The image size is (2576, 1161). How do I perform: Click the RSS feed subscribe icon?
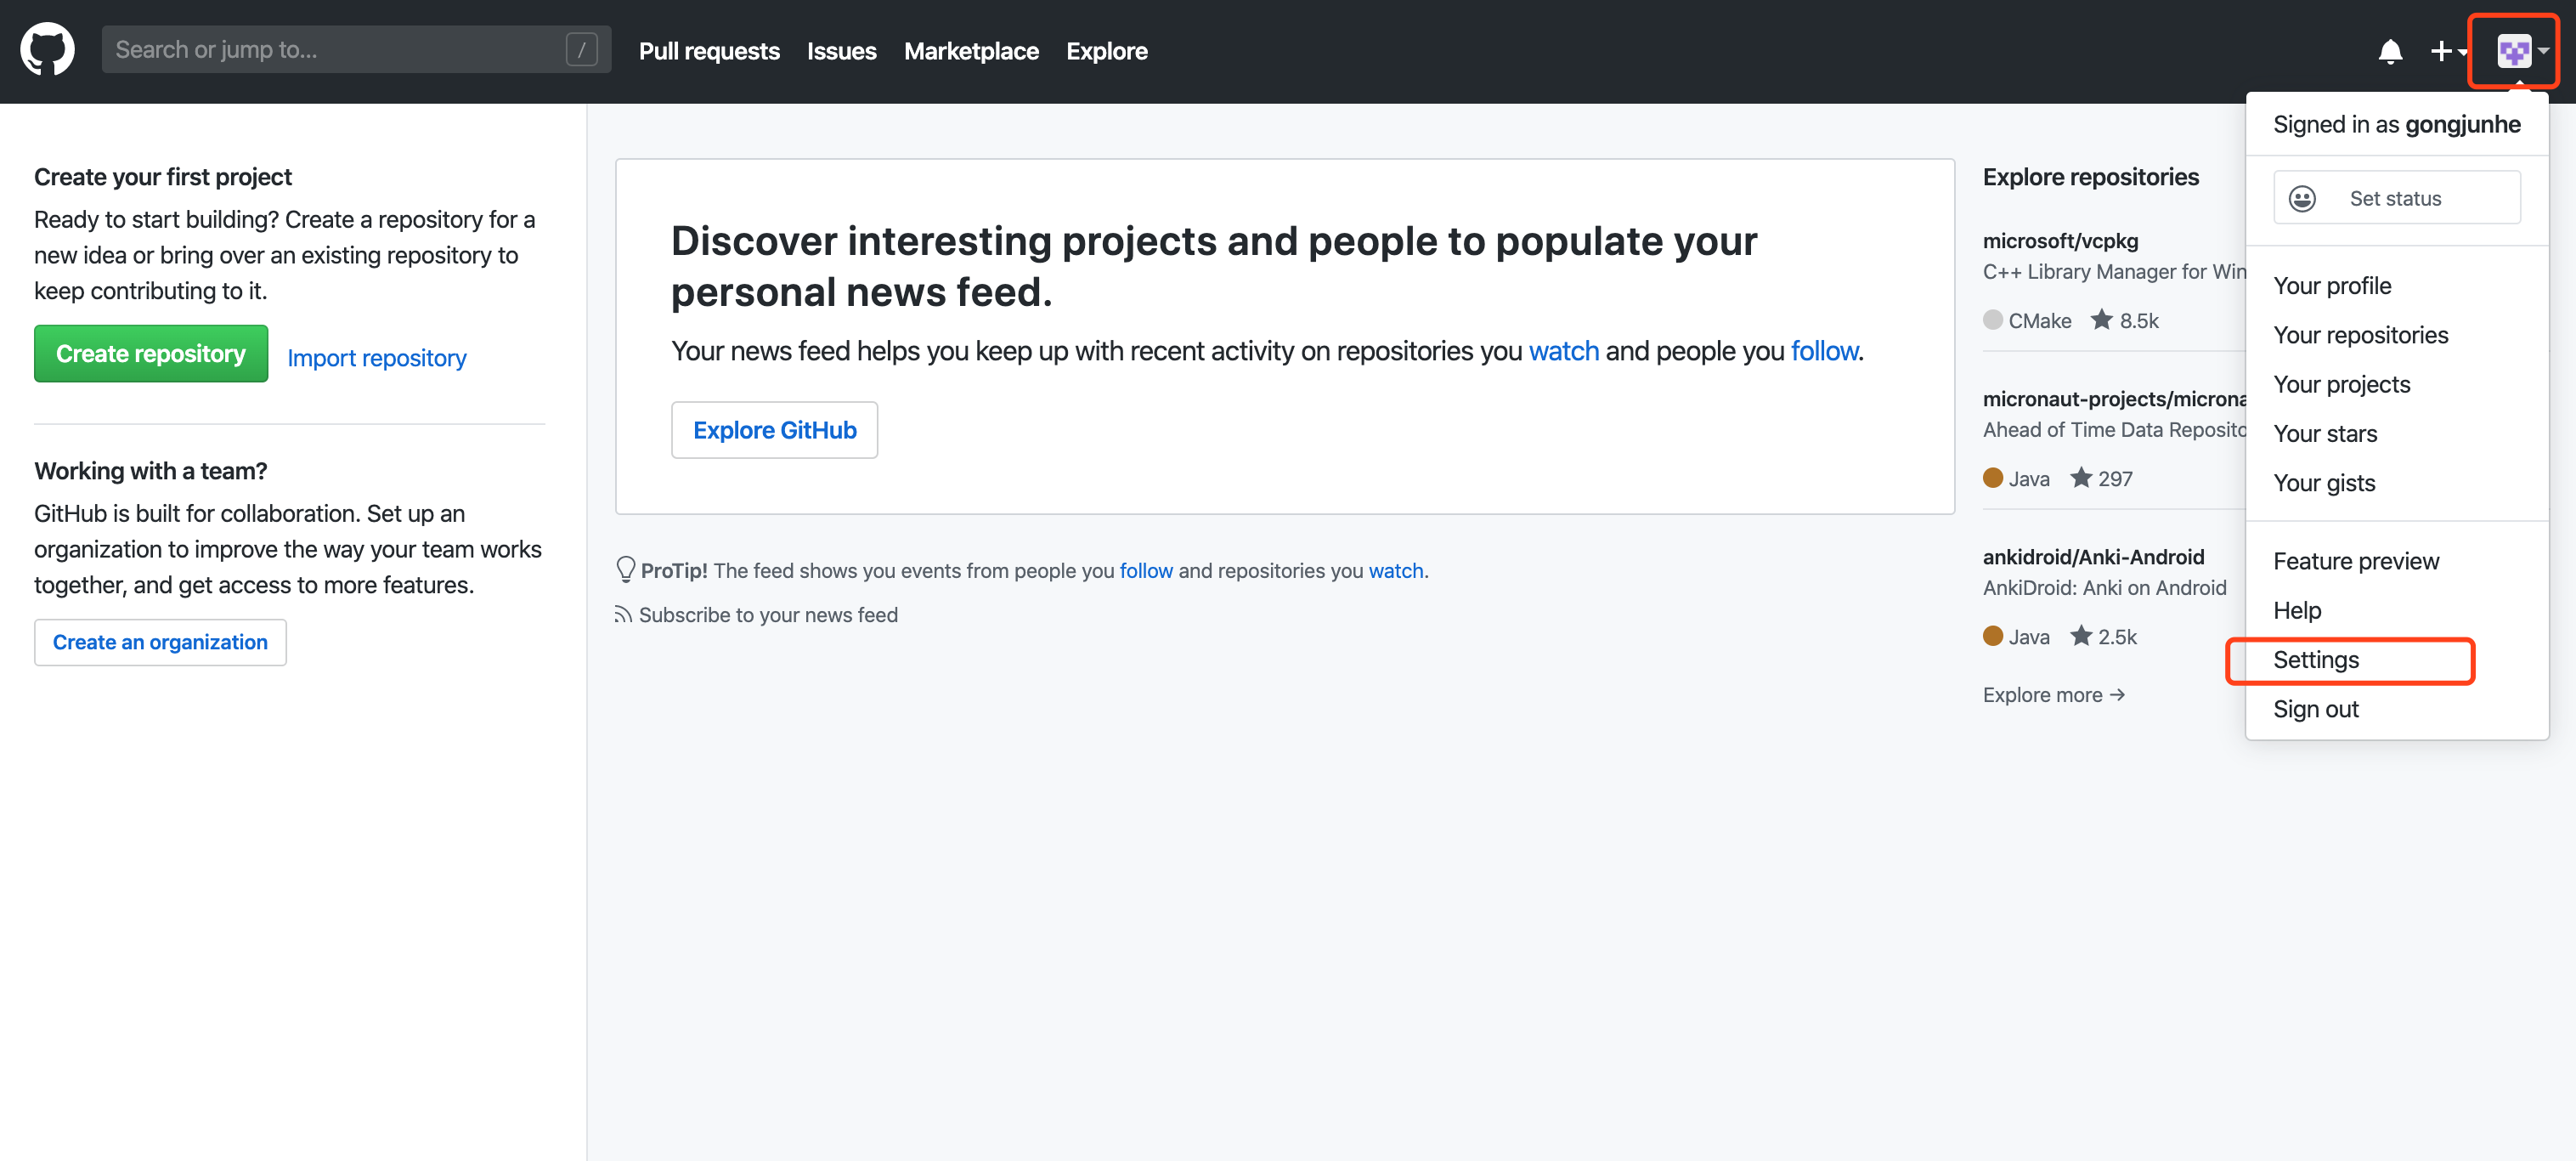click(x=623, y=614)
